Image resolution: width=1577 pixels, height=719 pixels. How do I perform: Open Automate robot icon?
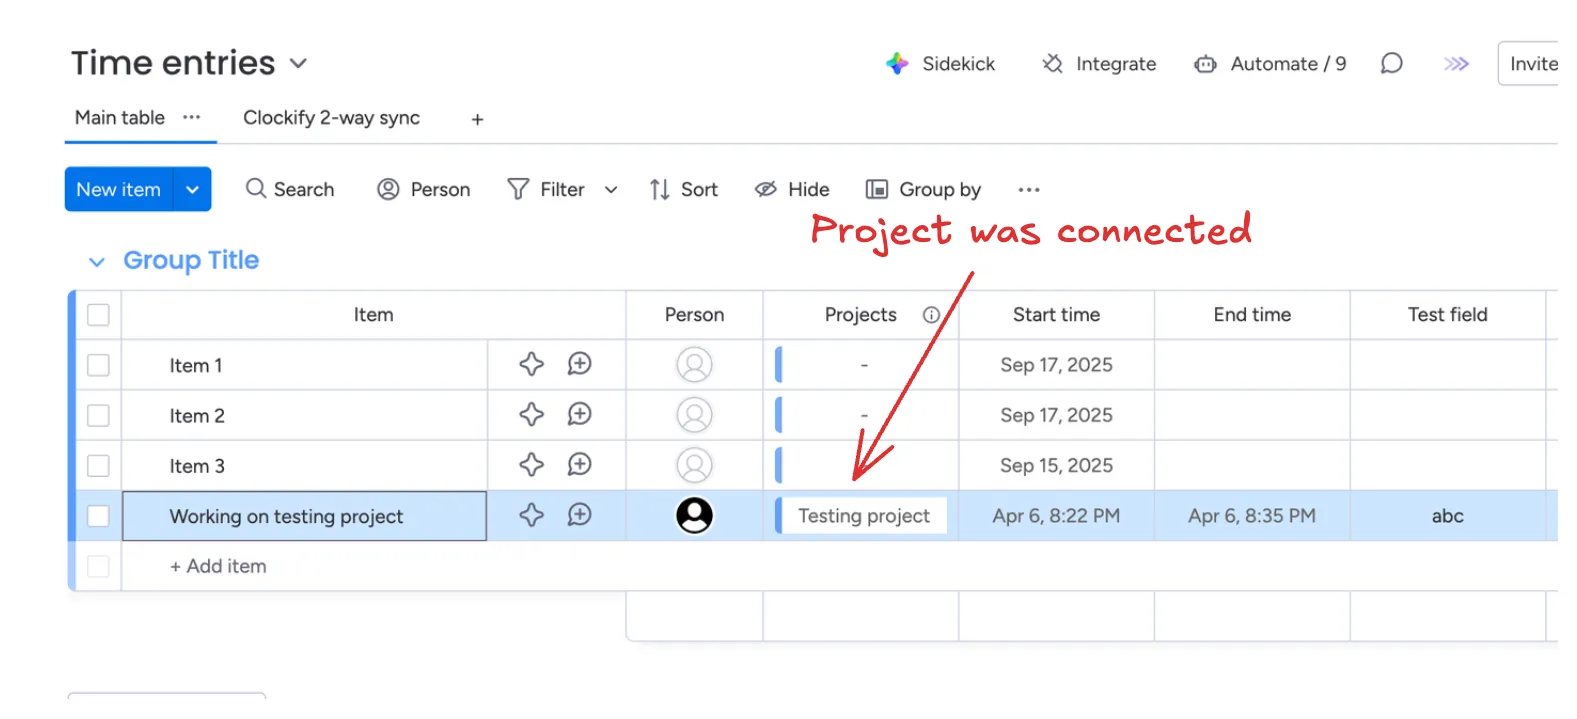1205,64
